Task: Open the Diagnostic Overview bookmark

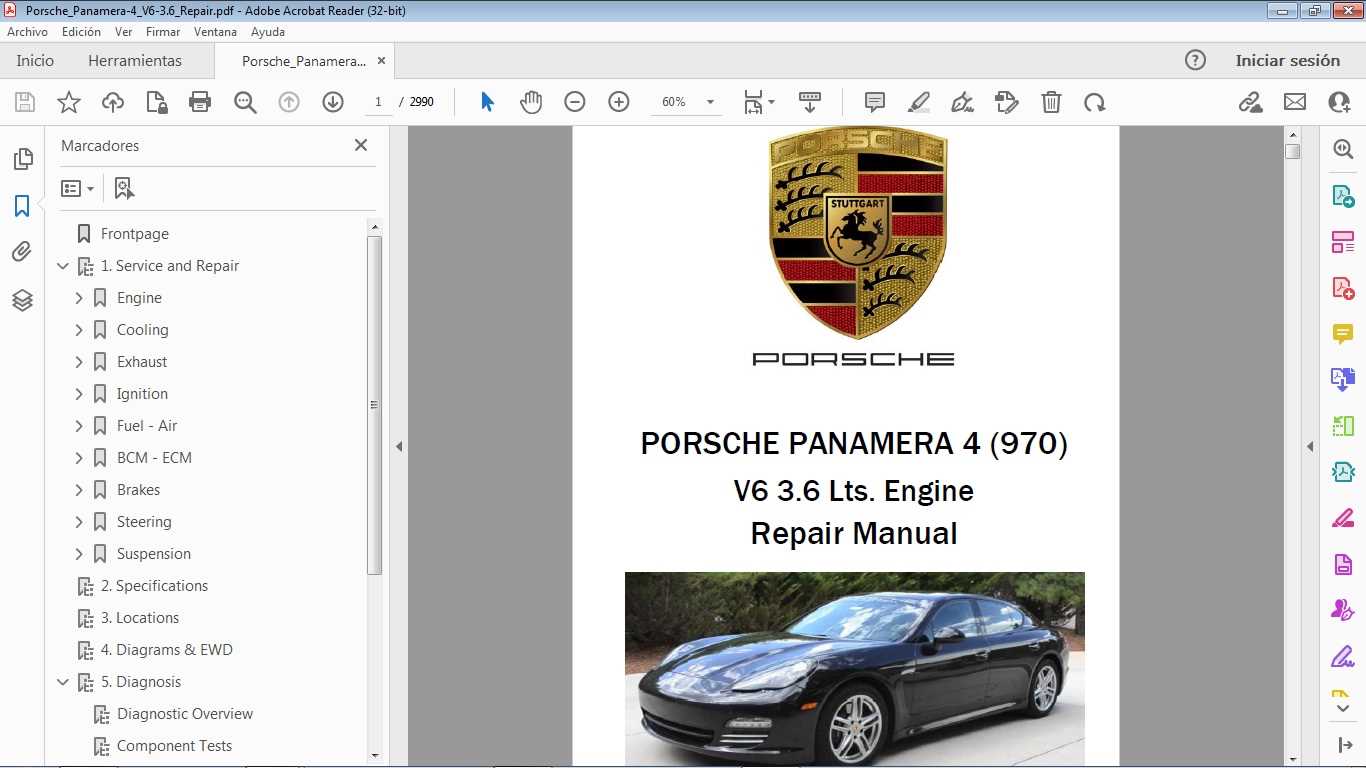Action: (185, 714)
